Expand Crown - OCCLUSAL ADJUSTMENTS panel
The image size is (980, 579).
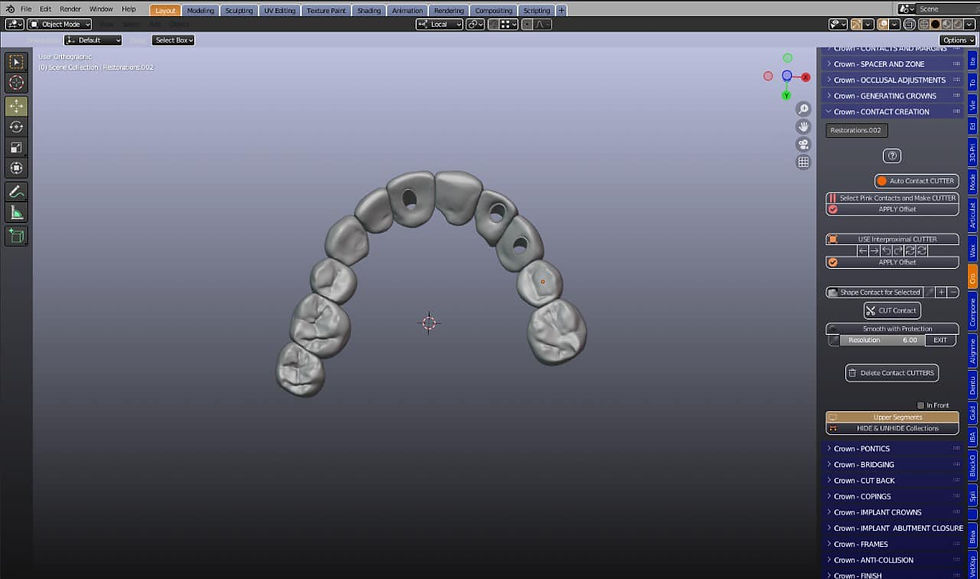tap(894, 80)
